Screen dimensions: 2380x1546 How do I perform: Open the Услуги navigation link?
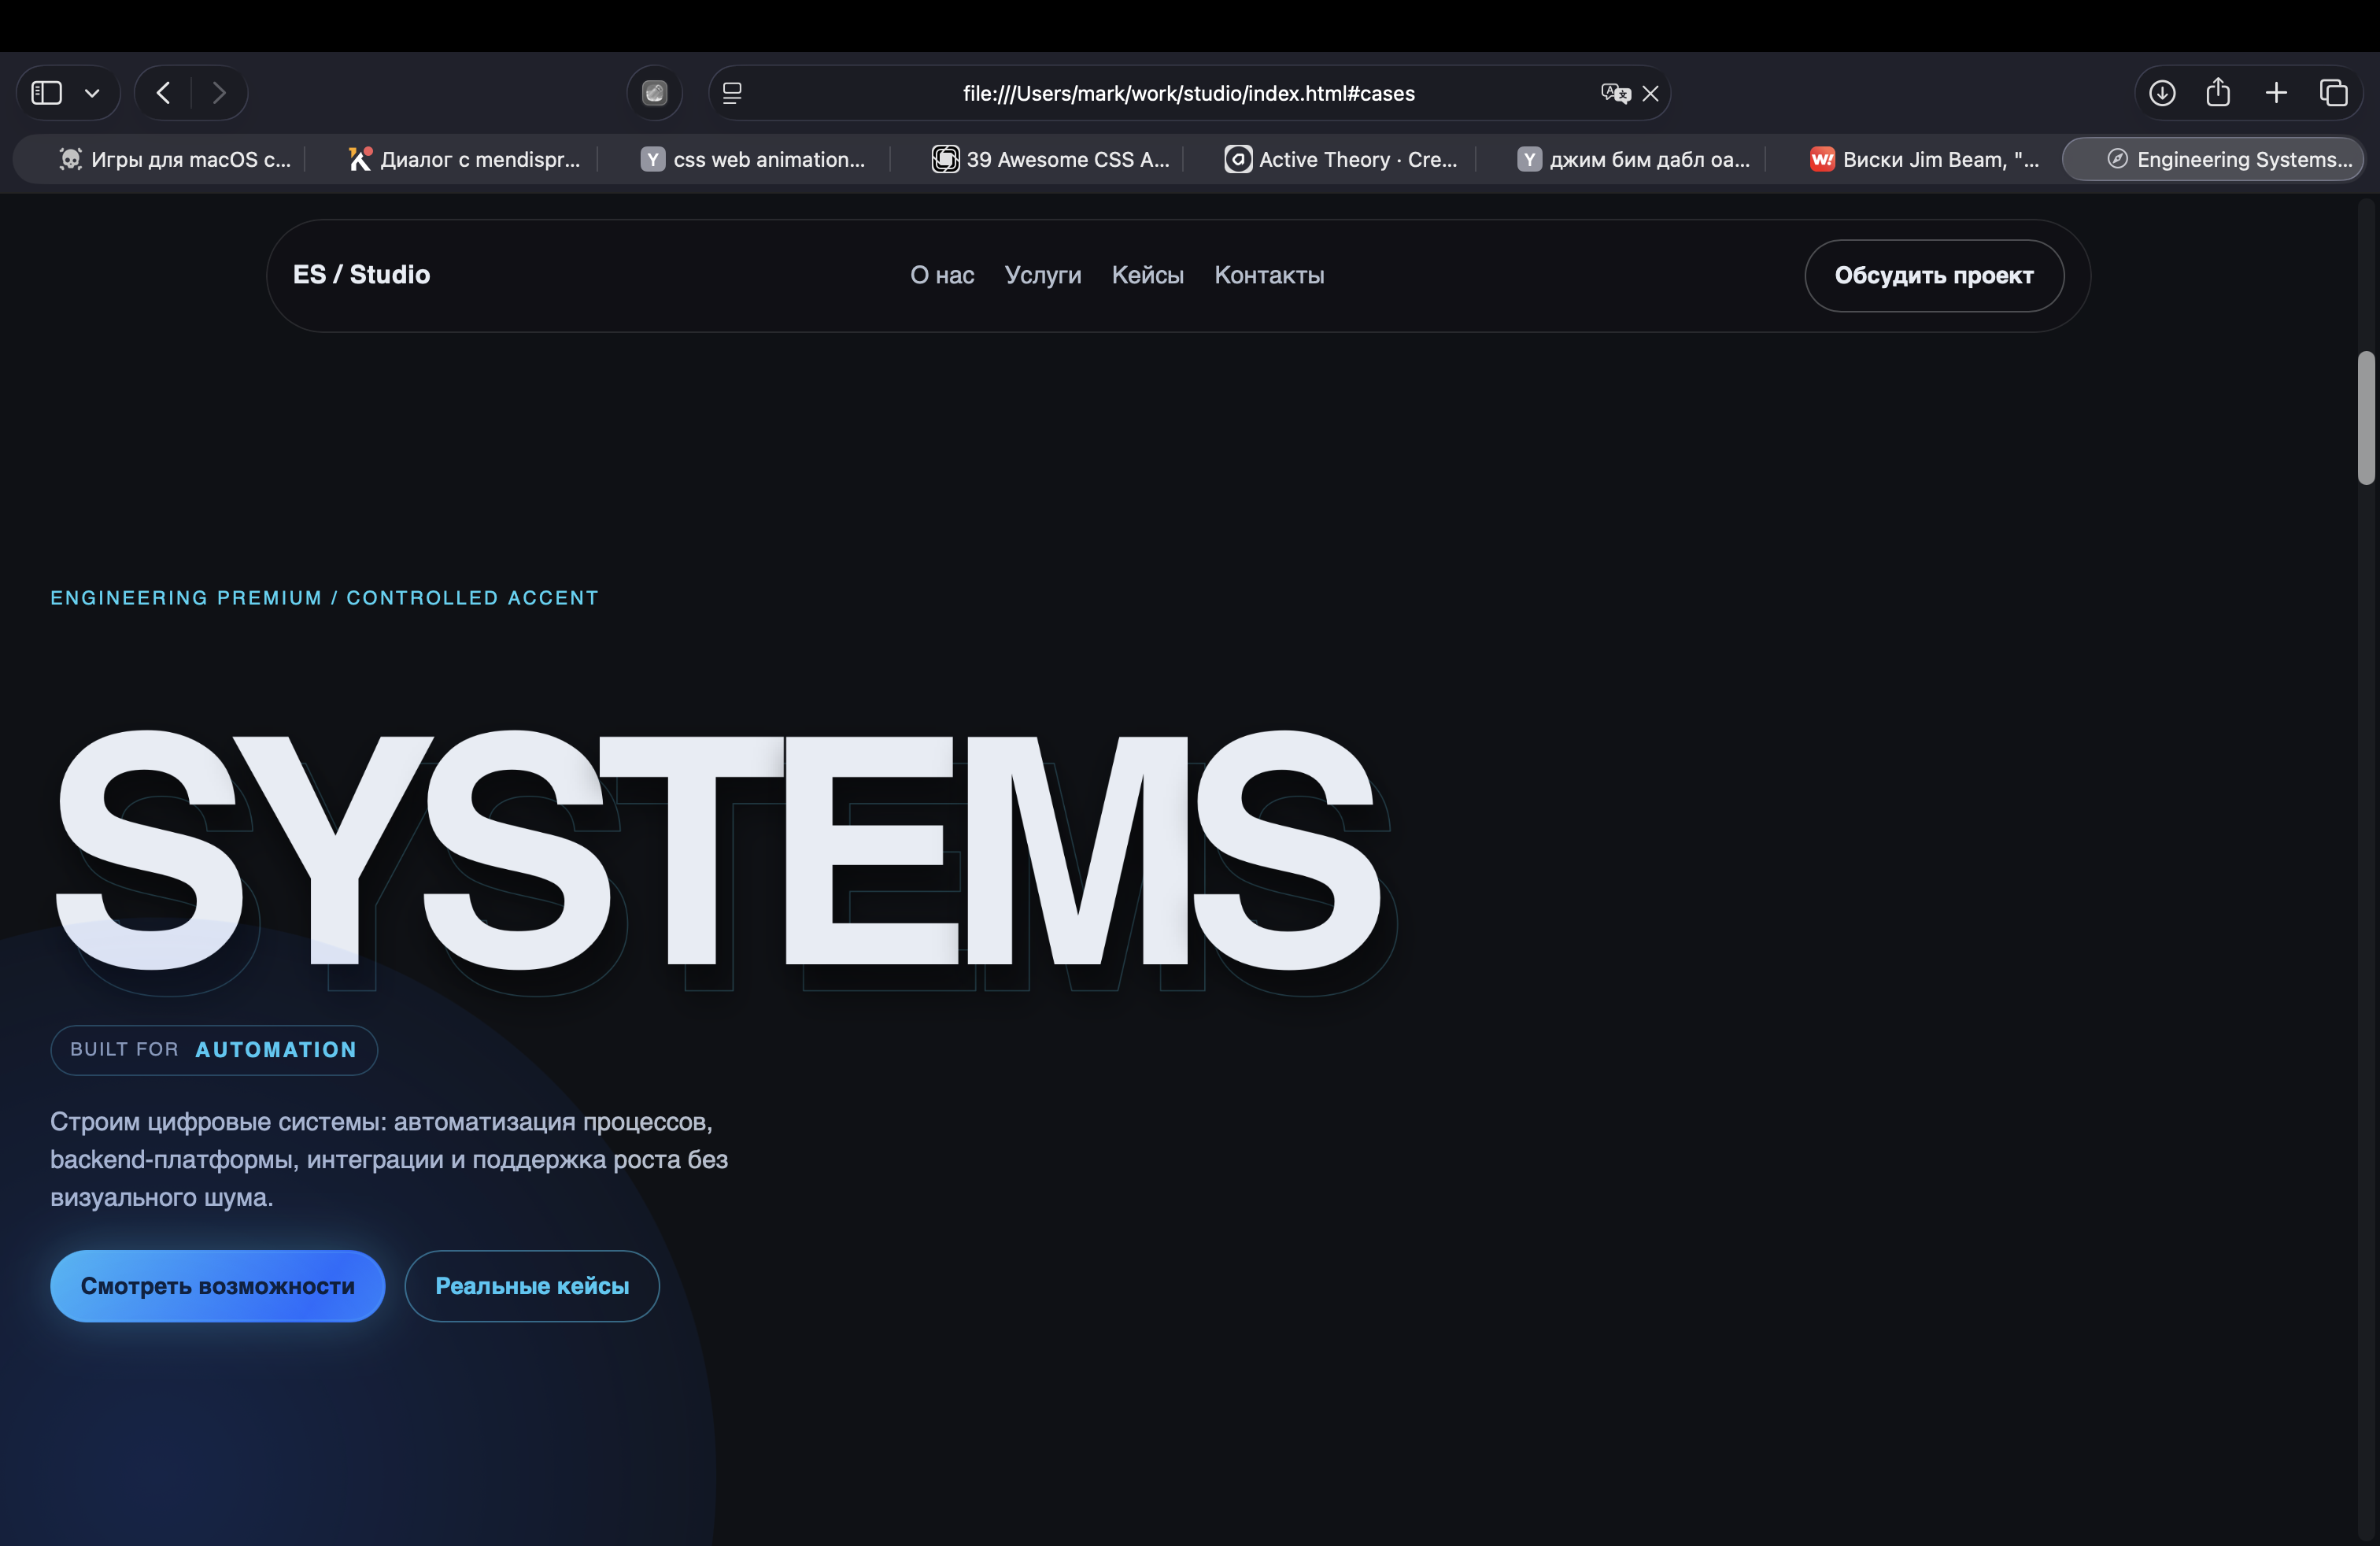coord(1042,275)
